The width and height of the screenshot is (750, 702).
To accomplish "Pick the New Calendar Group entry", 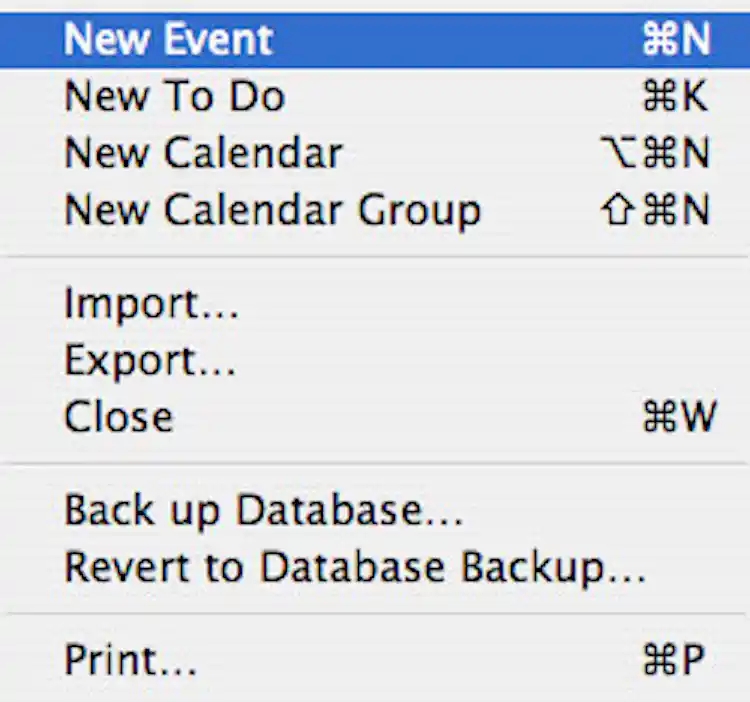I will (x=375, y=210).
